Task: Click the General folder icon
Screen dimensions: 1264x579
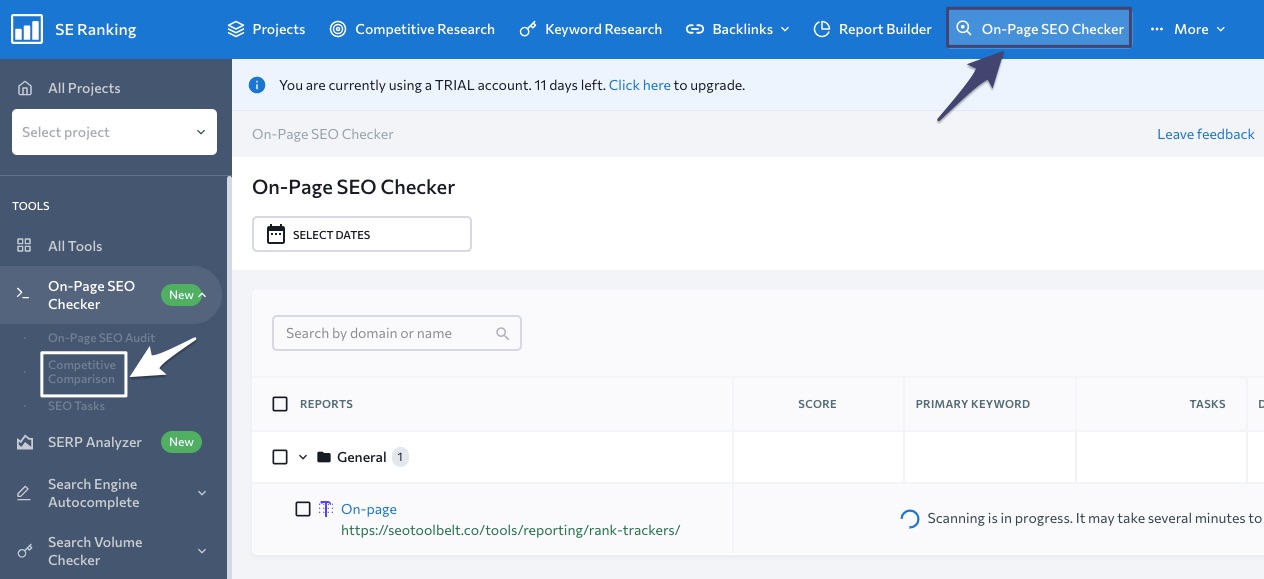Action: [x=324, y=457]
